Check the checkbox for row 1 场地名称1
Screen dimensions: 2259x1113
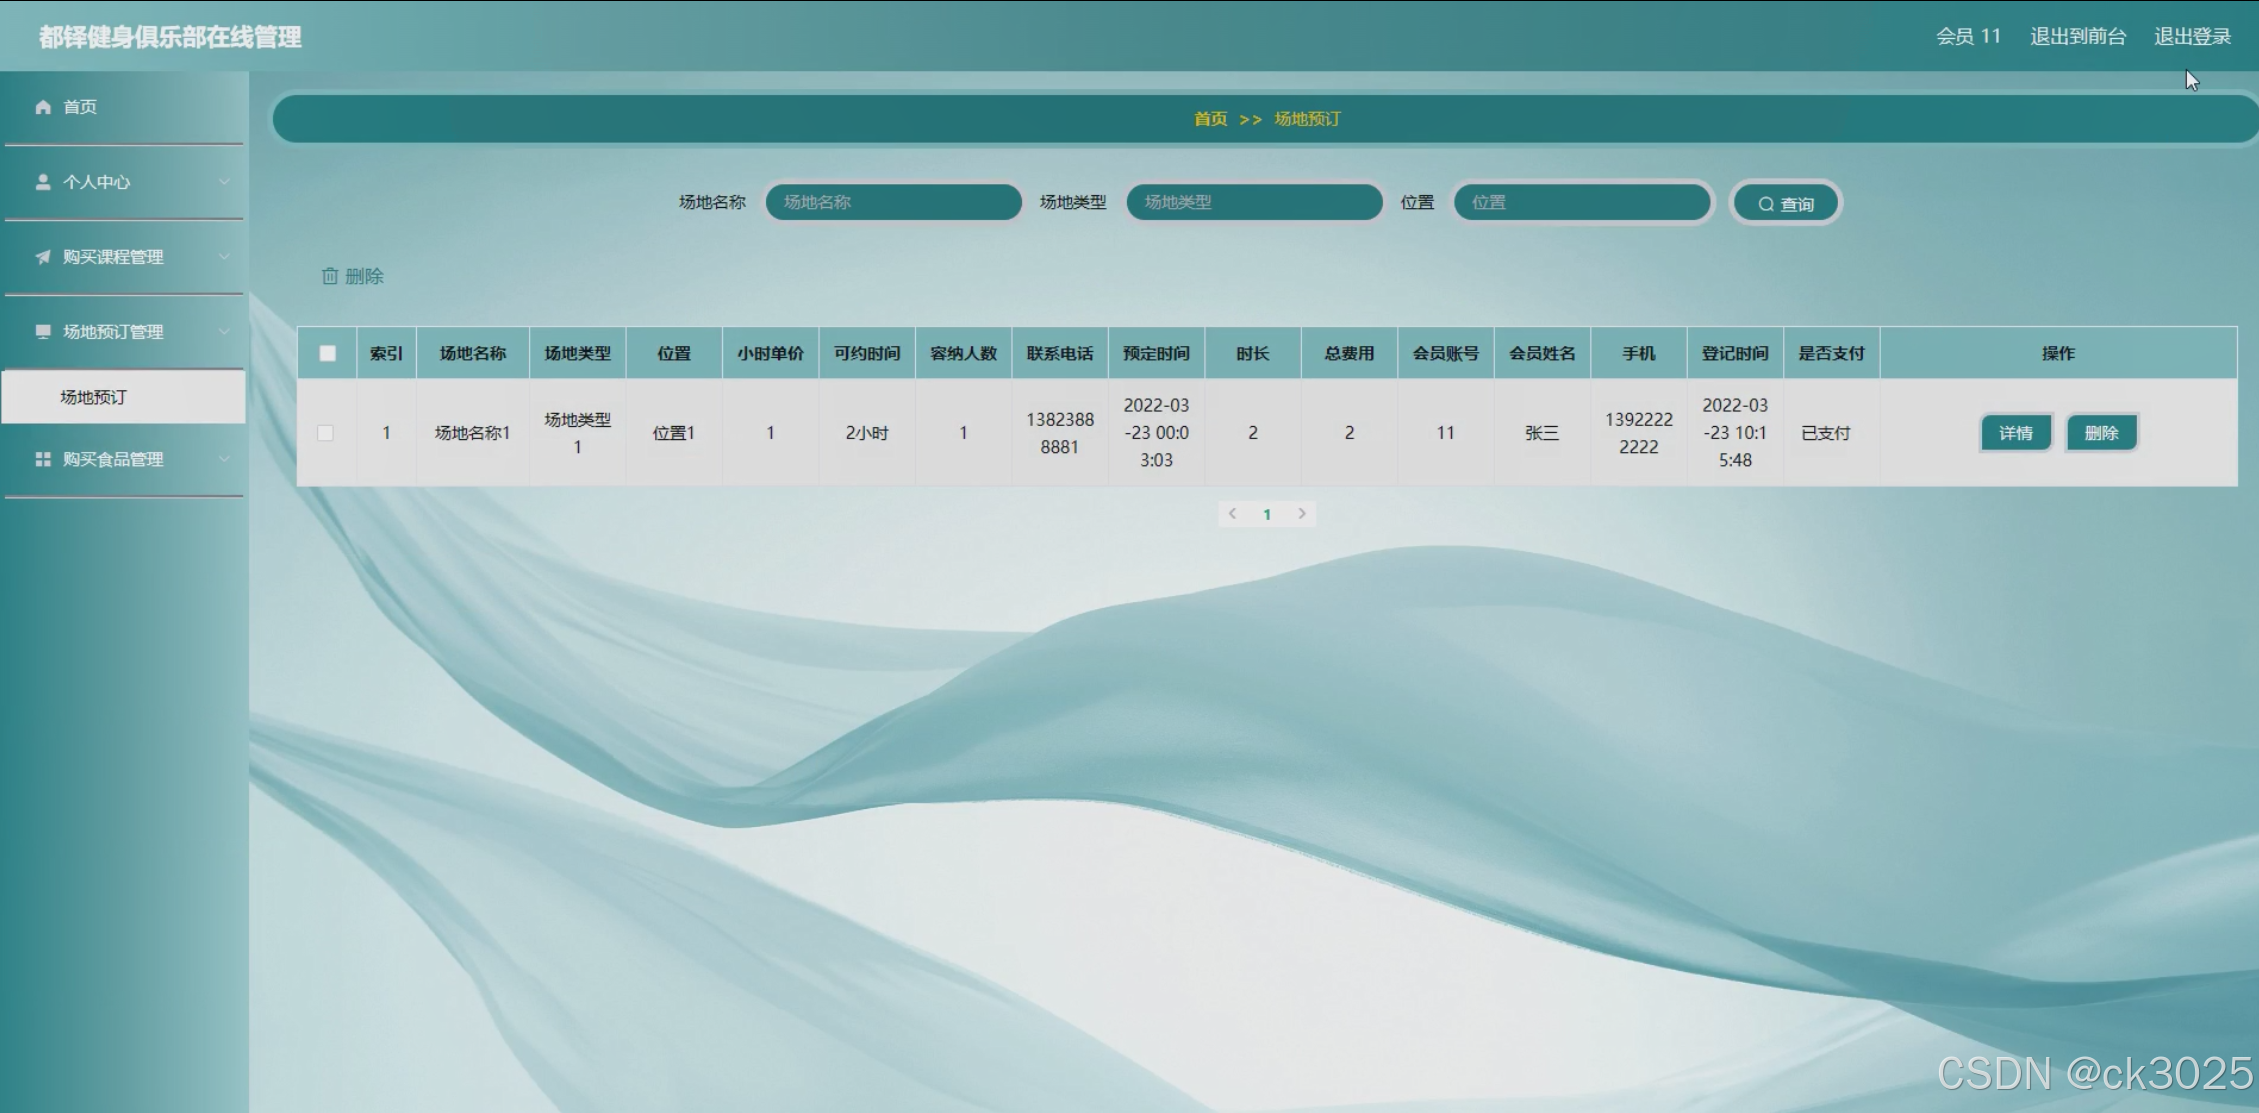pyautogui.click(x=325, y=433)
